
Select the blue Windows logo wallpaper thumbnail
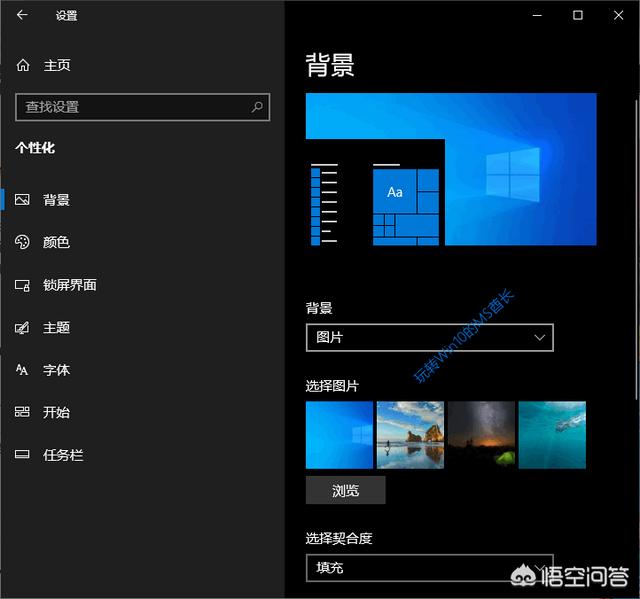[x=339, y=435]
